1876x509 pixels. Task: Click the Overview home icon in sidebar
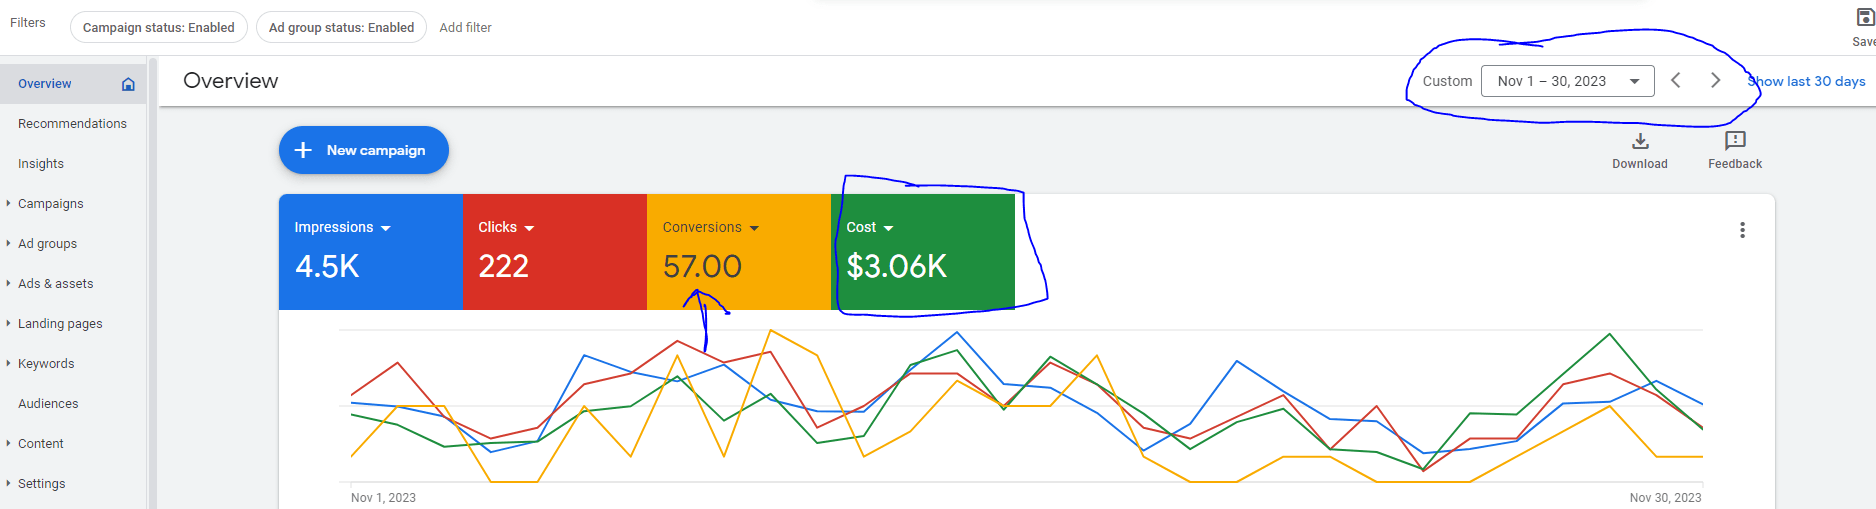128,84
